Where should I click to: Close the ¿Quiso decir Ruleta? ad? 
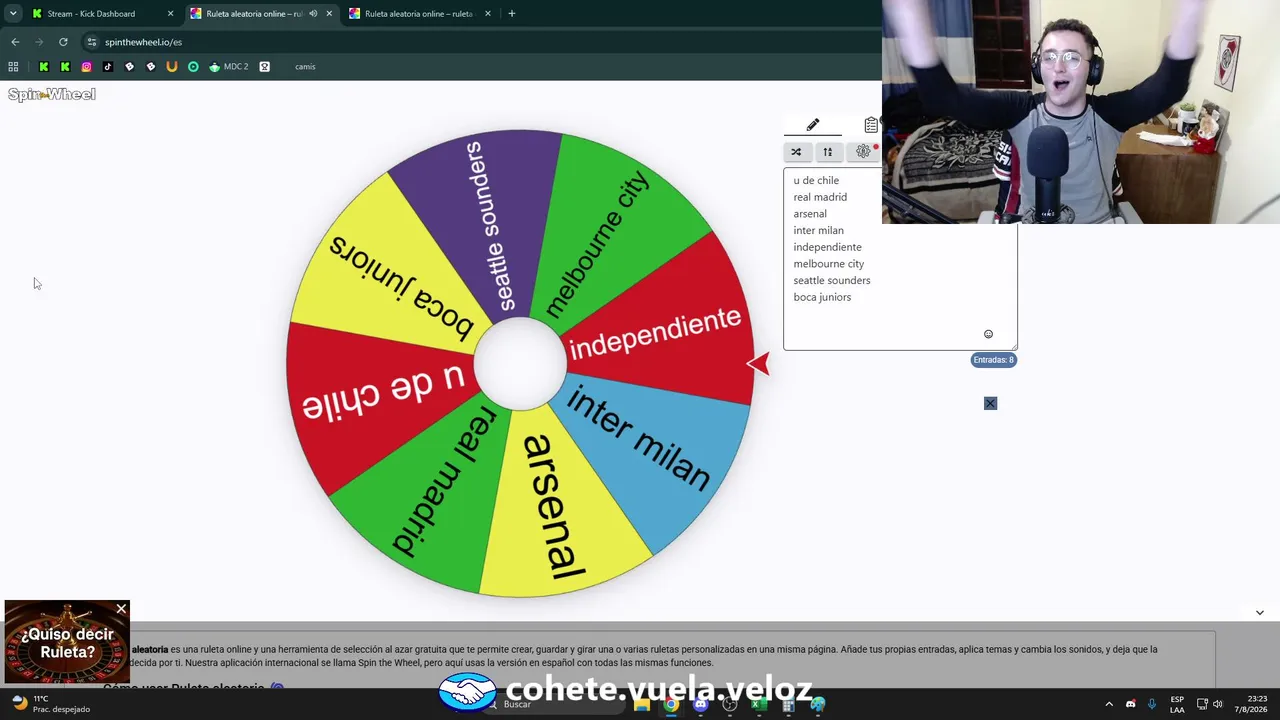pyautogui.click(x=121, y=609)
